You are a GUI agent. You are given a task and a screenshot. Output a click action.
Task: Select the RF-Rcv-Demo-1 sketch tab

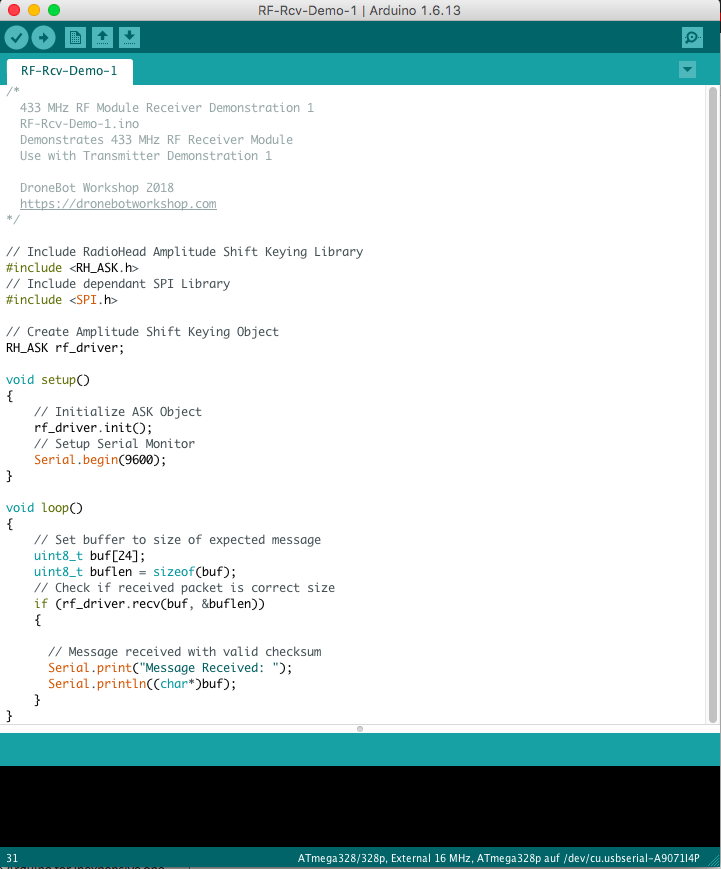coord(69,71)
